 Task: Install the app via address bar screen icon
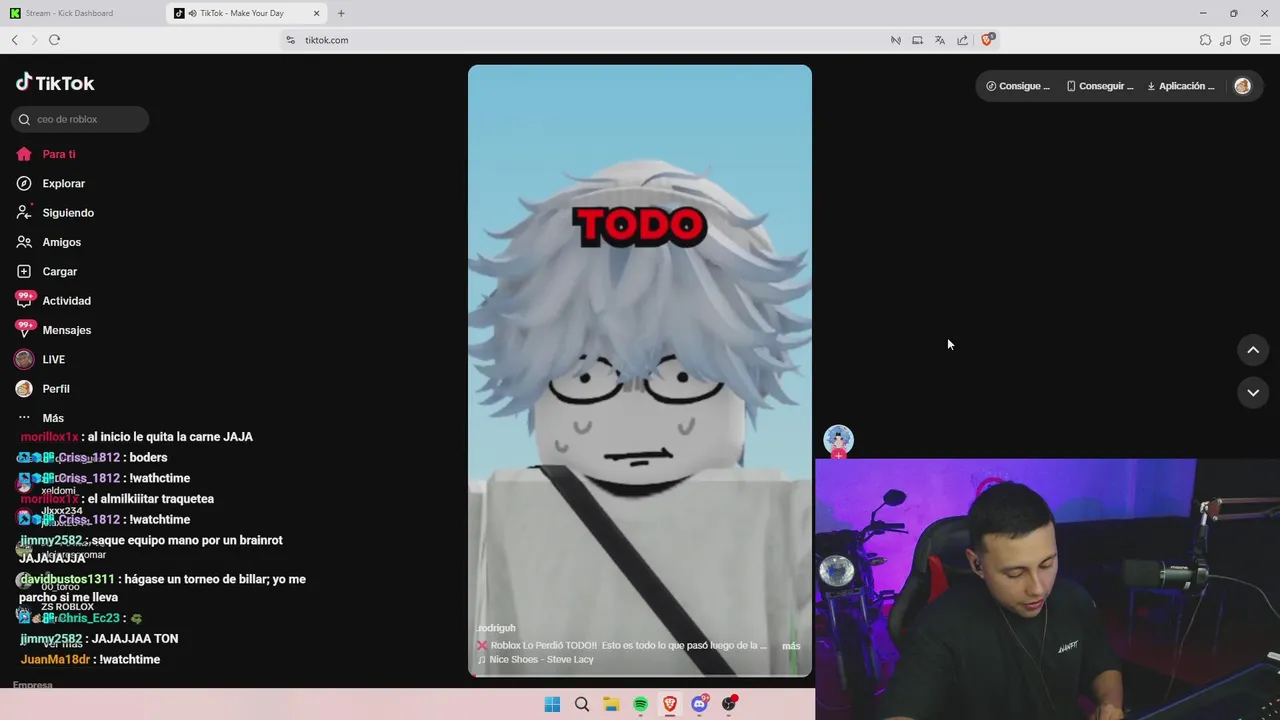917,40
